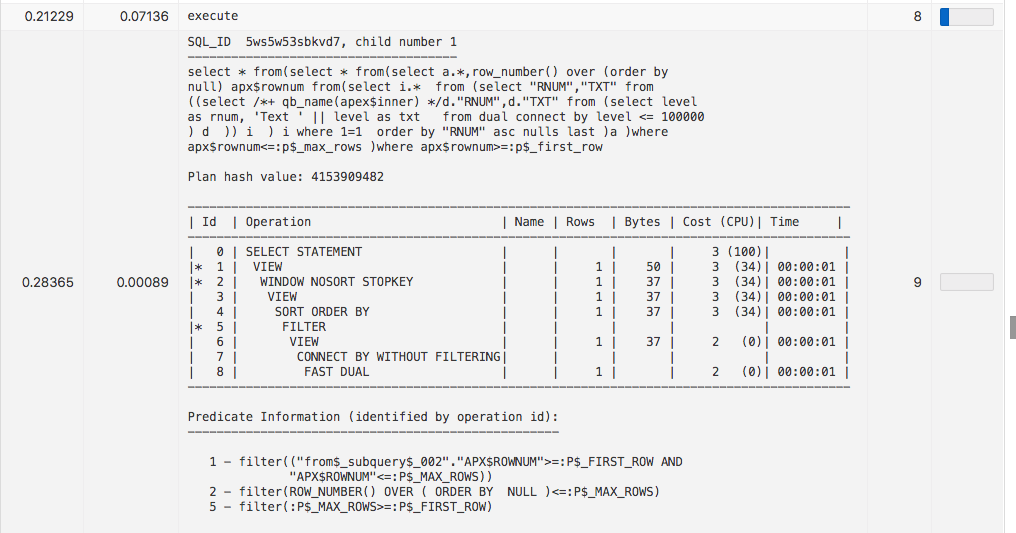Click the blue progress bar in execute row
The height and width of the screenshot is (533, 1016).
click(x=965, y=17)
